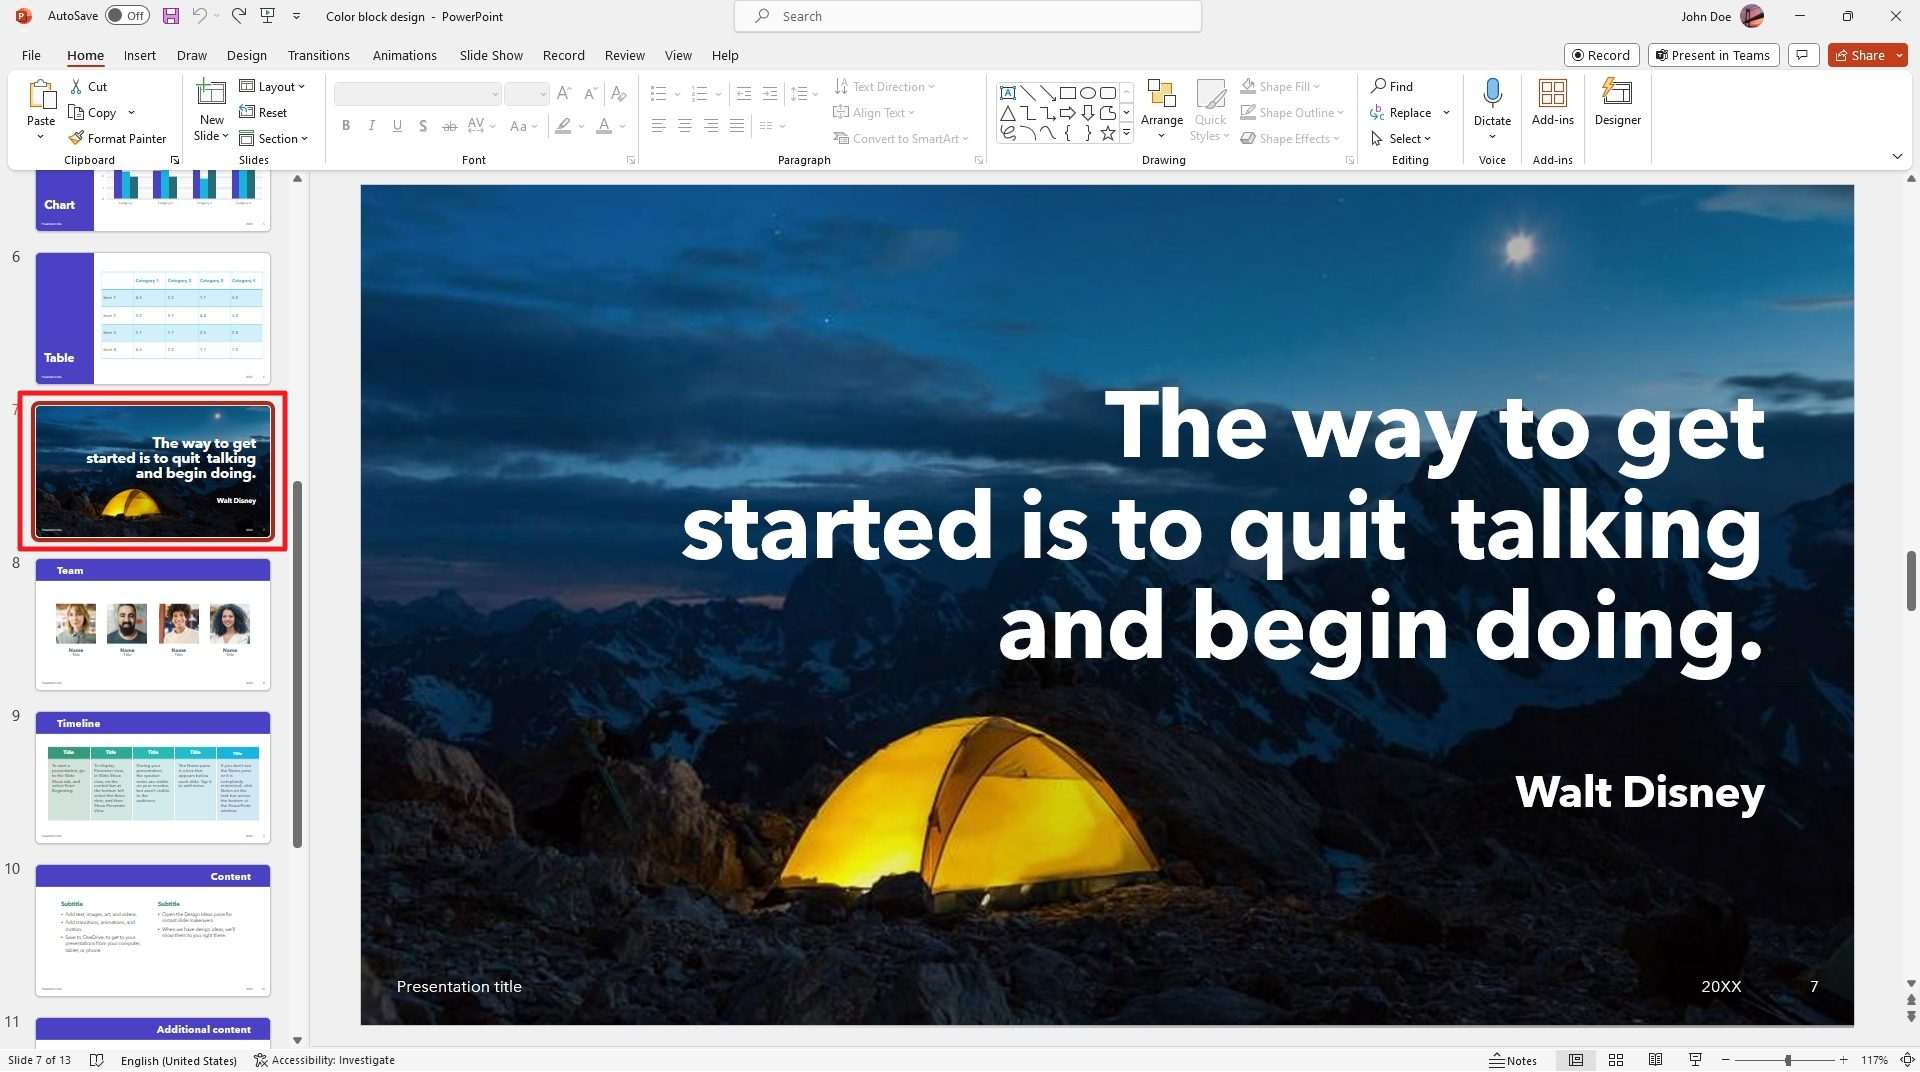Toggle the Notes pane
The height and width of the screenshot is (1072, 1920).
1513,1060
